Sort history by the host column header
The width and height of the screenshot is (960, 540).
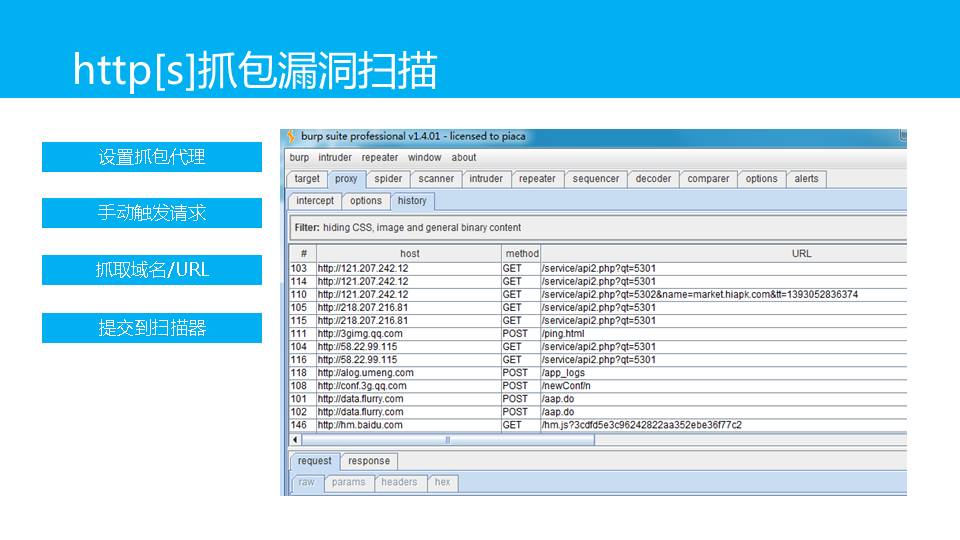409,254
